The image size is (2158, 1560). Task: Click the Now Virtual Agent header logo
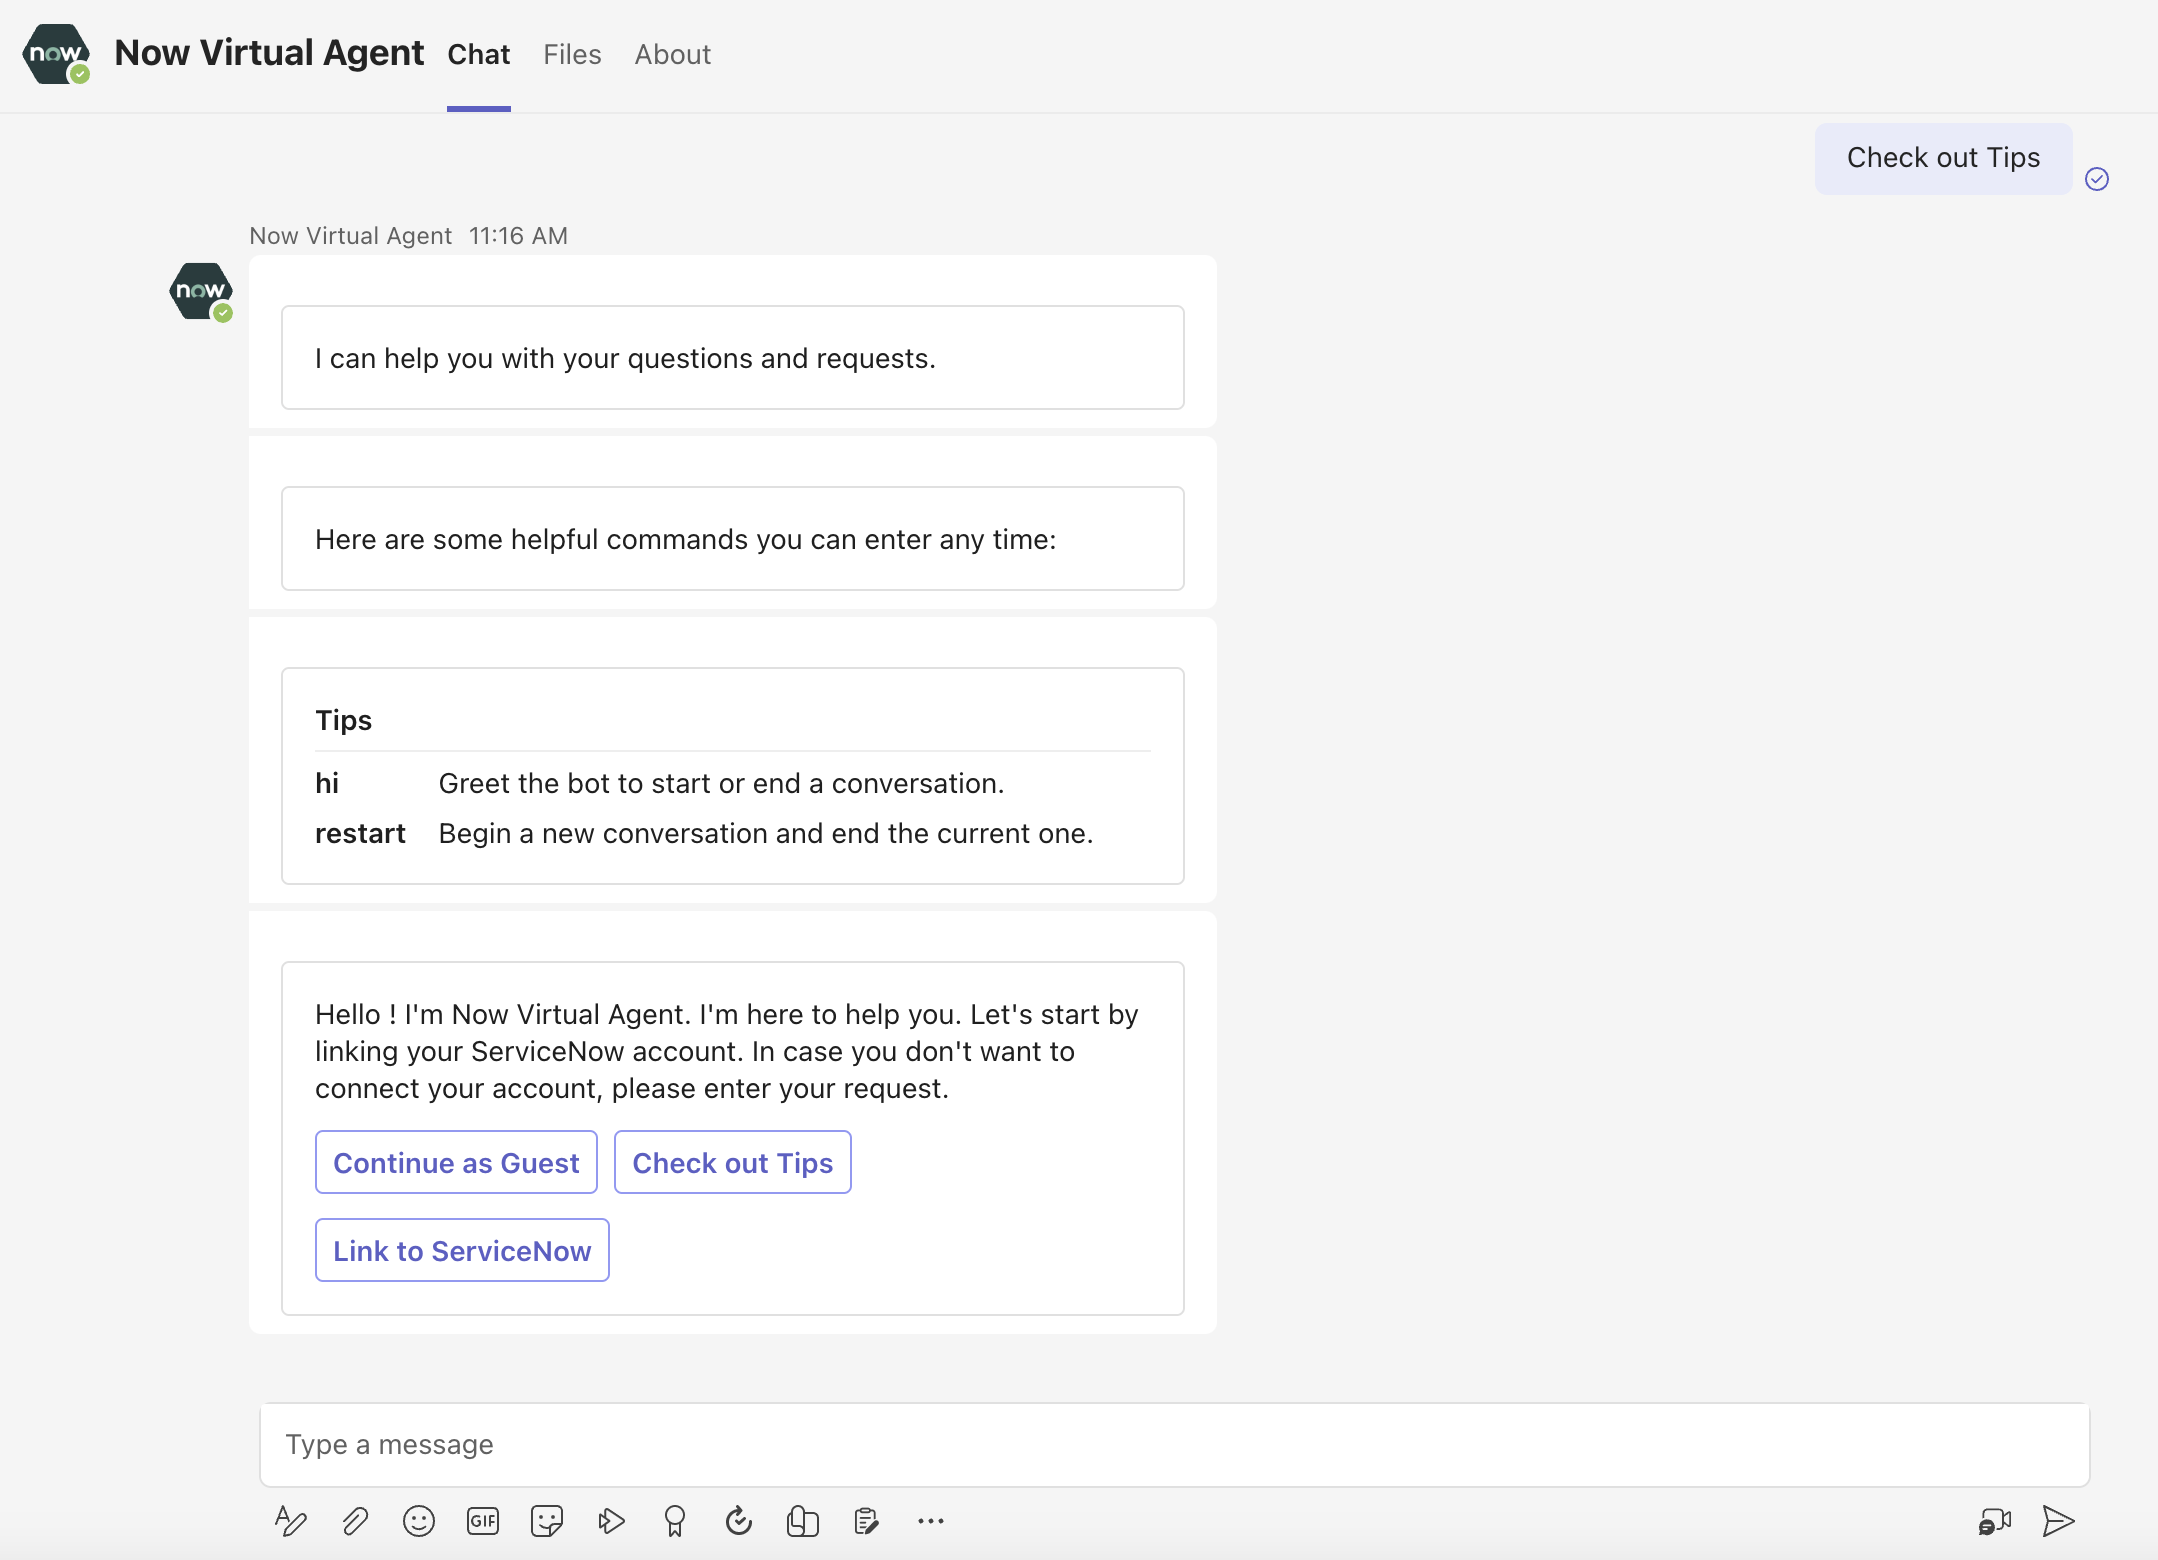click(56, 54)
